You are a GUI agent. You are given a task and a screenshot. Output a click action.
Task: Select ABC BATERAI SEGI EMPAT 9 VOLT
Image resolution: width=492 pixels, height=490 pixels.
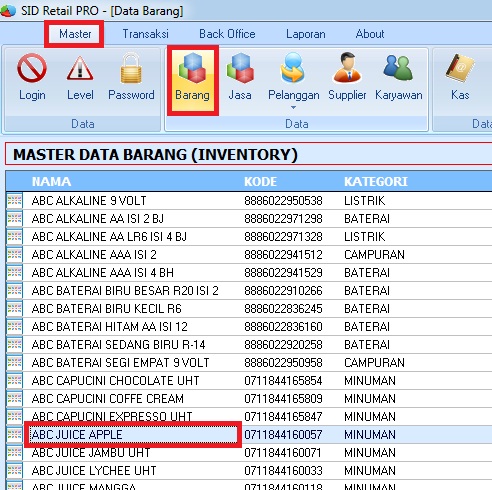coord(120,363)
